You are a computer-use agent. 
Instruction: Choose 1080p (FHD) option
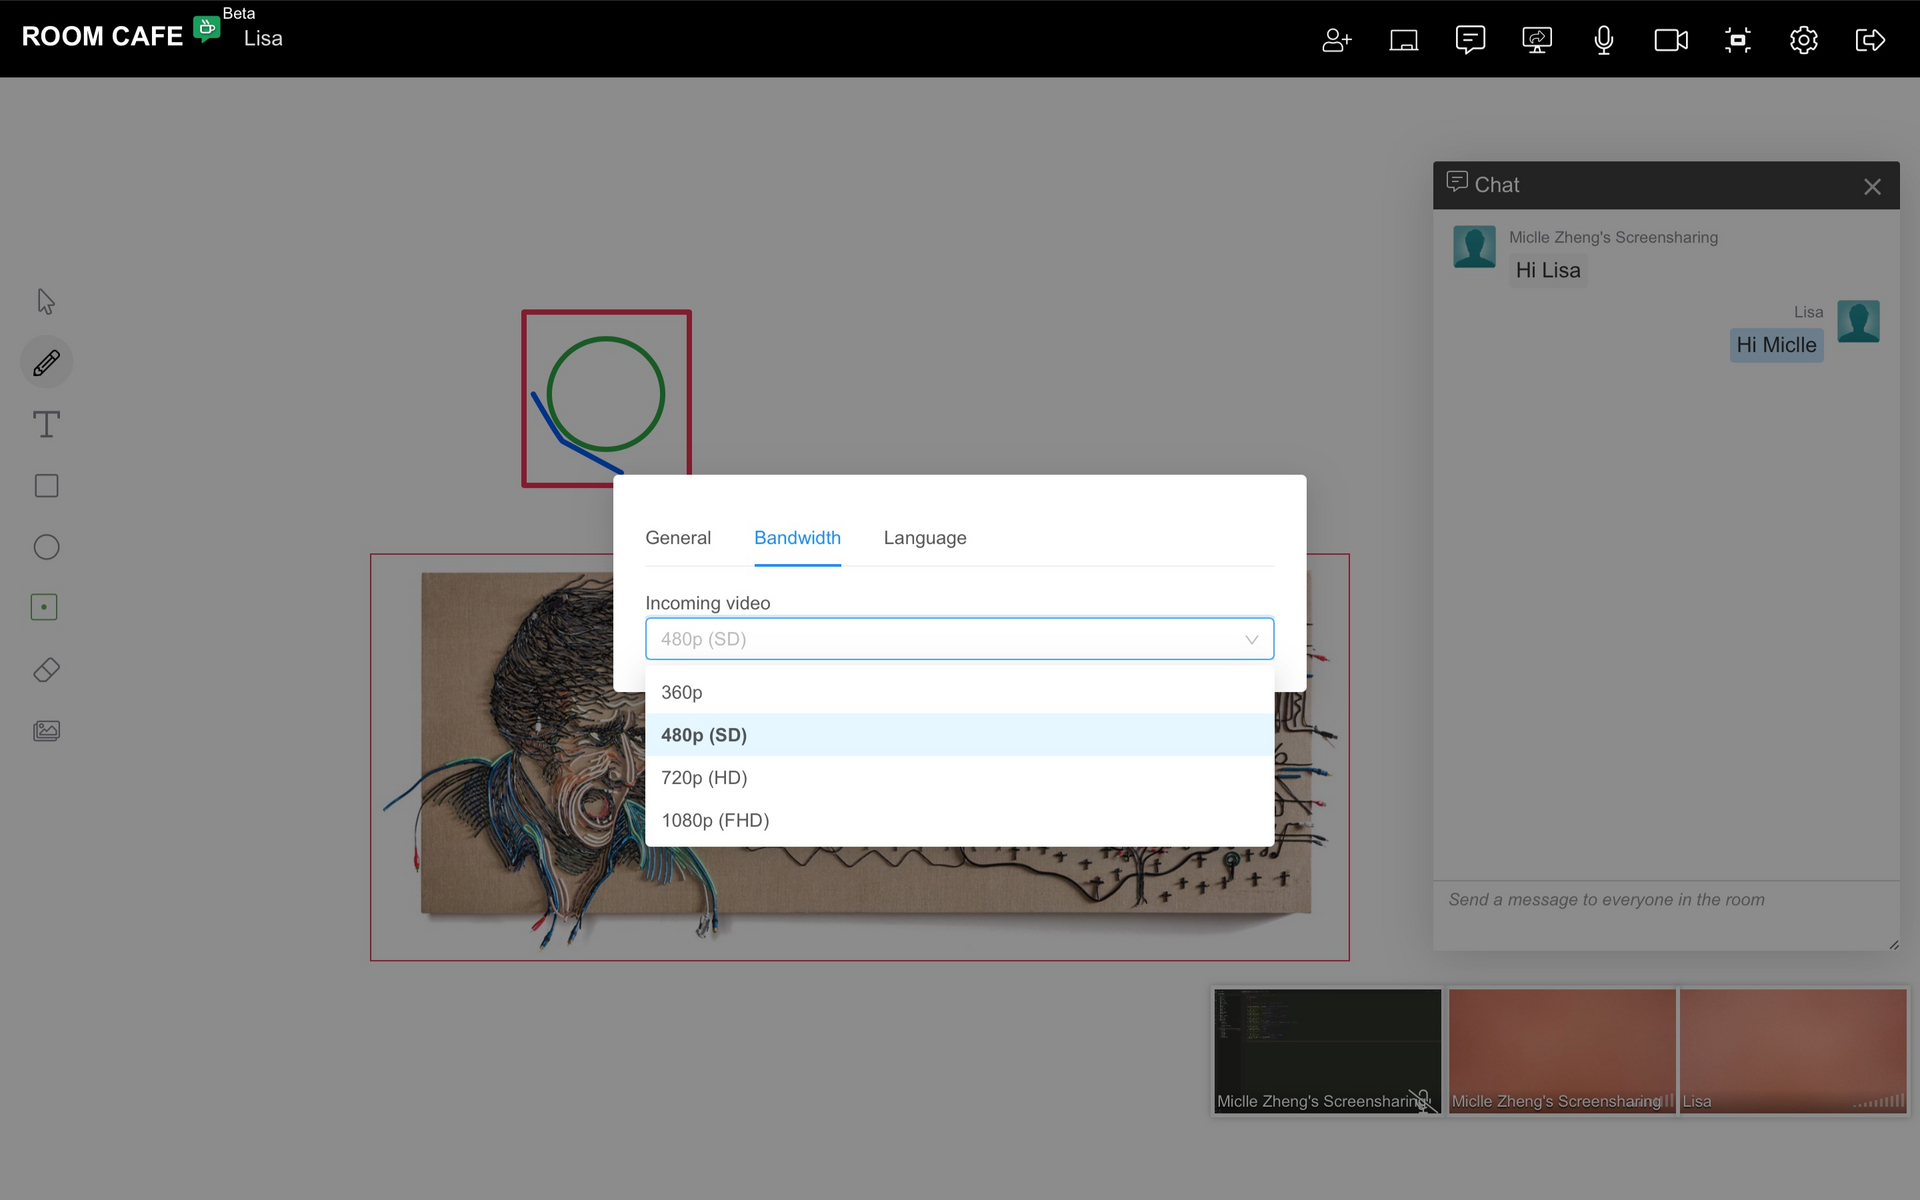959,820
